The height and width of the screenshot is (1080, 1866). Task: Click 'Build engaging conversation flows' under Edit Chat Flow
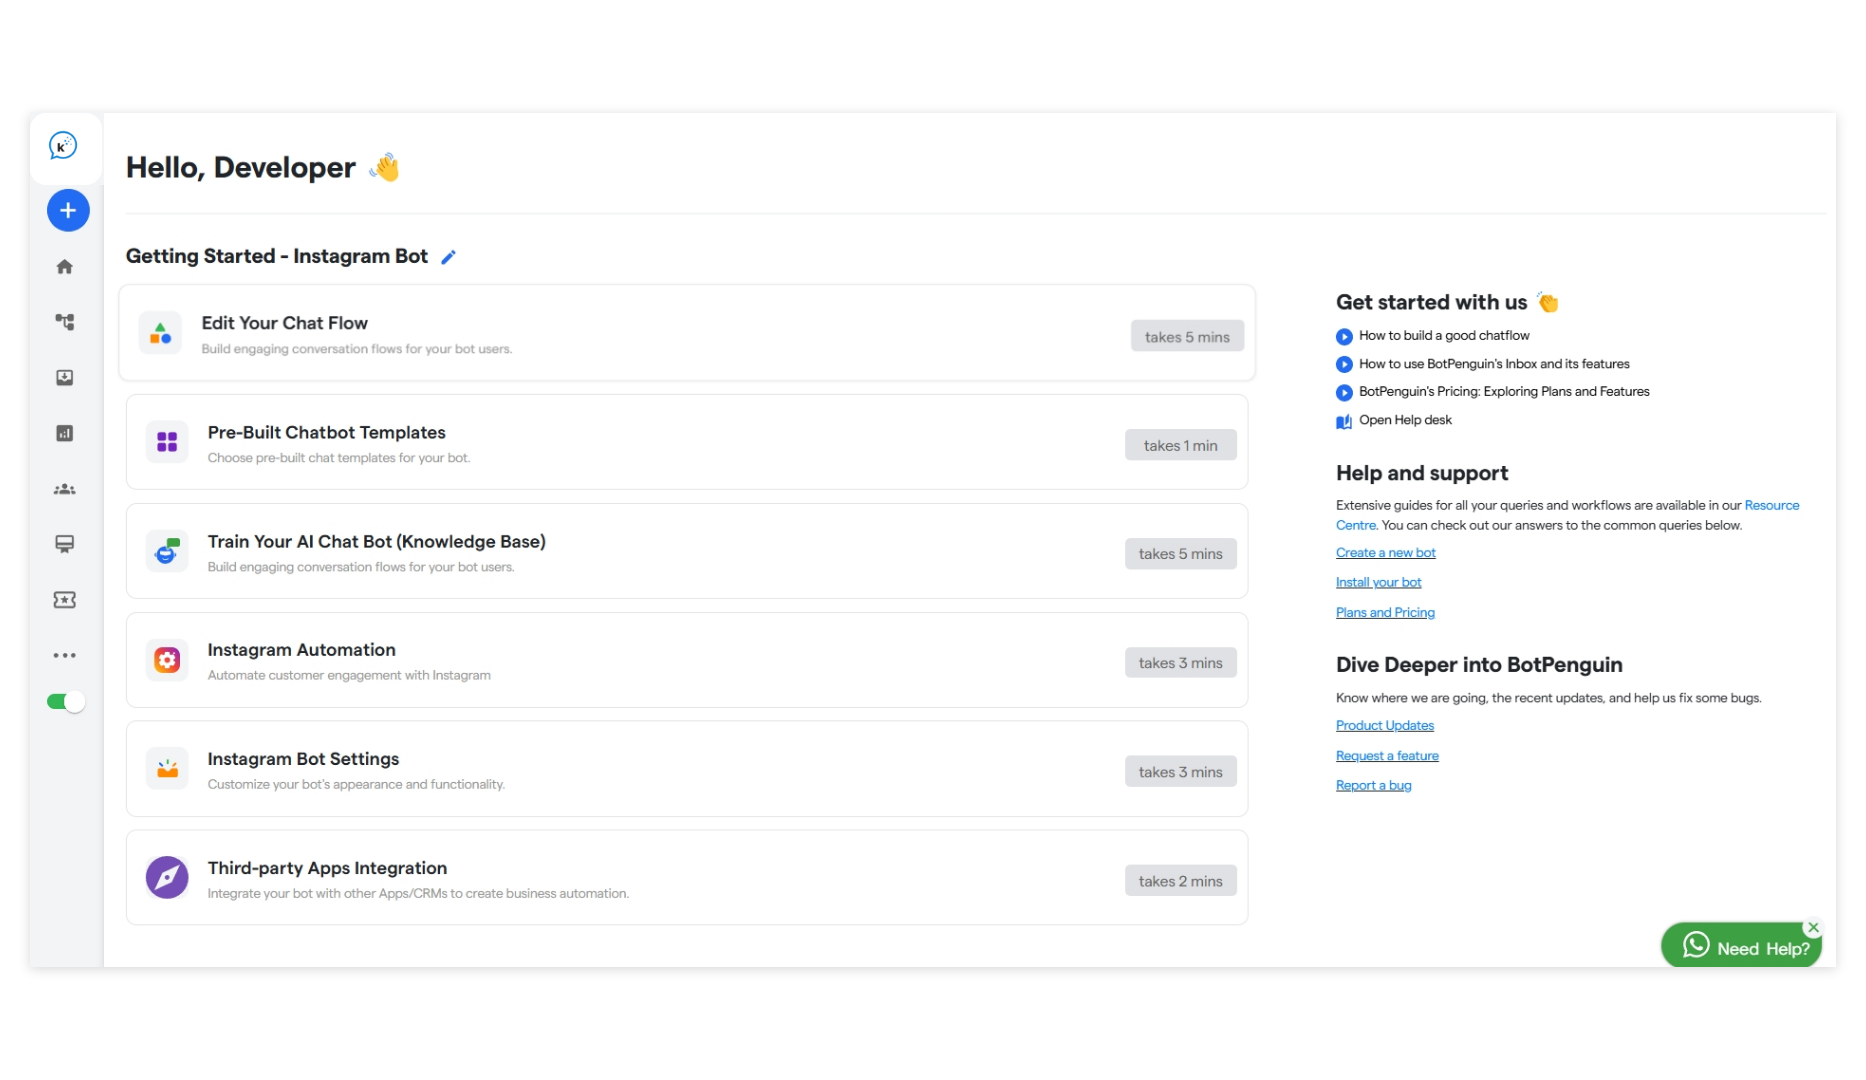pos(356,349)
